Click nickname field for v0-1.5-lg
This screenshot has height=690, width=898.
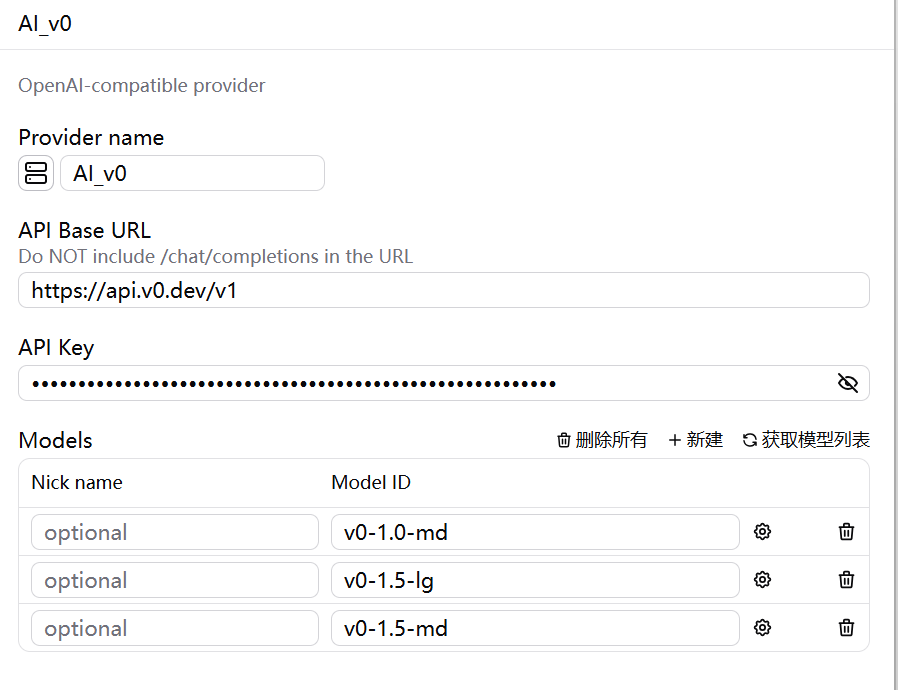coord(175,580)
